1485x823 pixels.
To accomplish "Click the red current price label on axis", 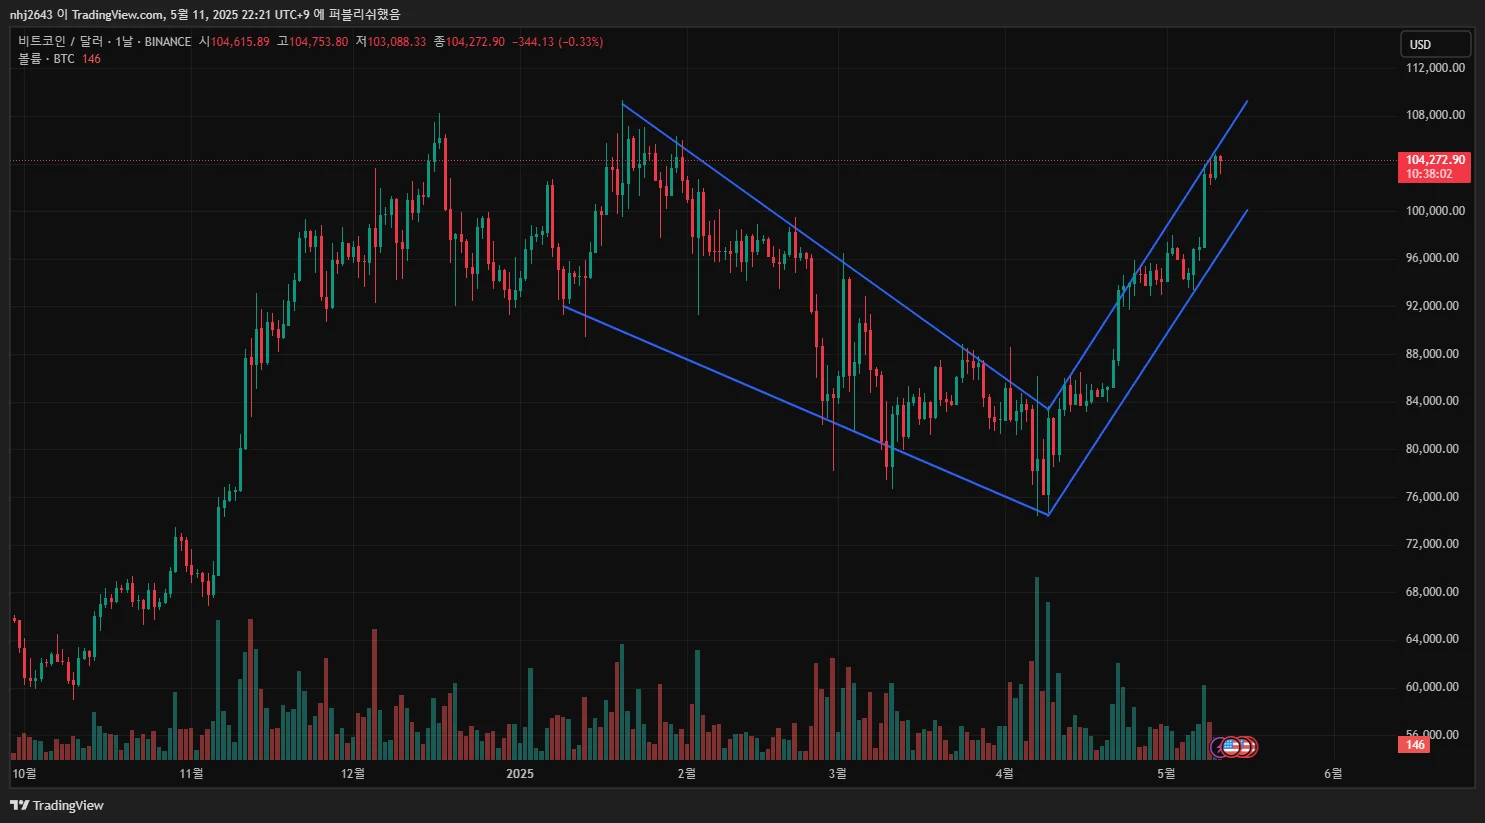I will 1435,160.
